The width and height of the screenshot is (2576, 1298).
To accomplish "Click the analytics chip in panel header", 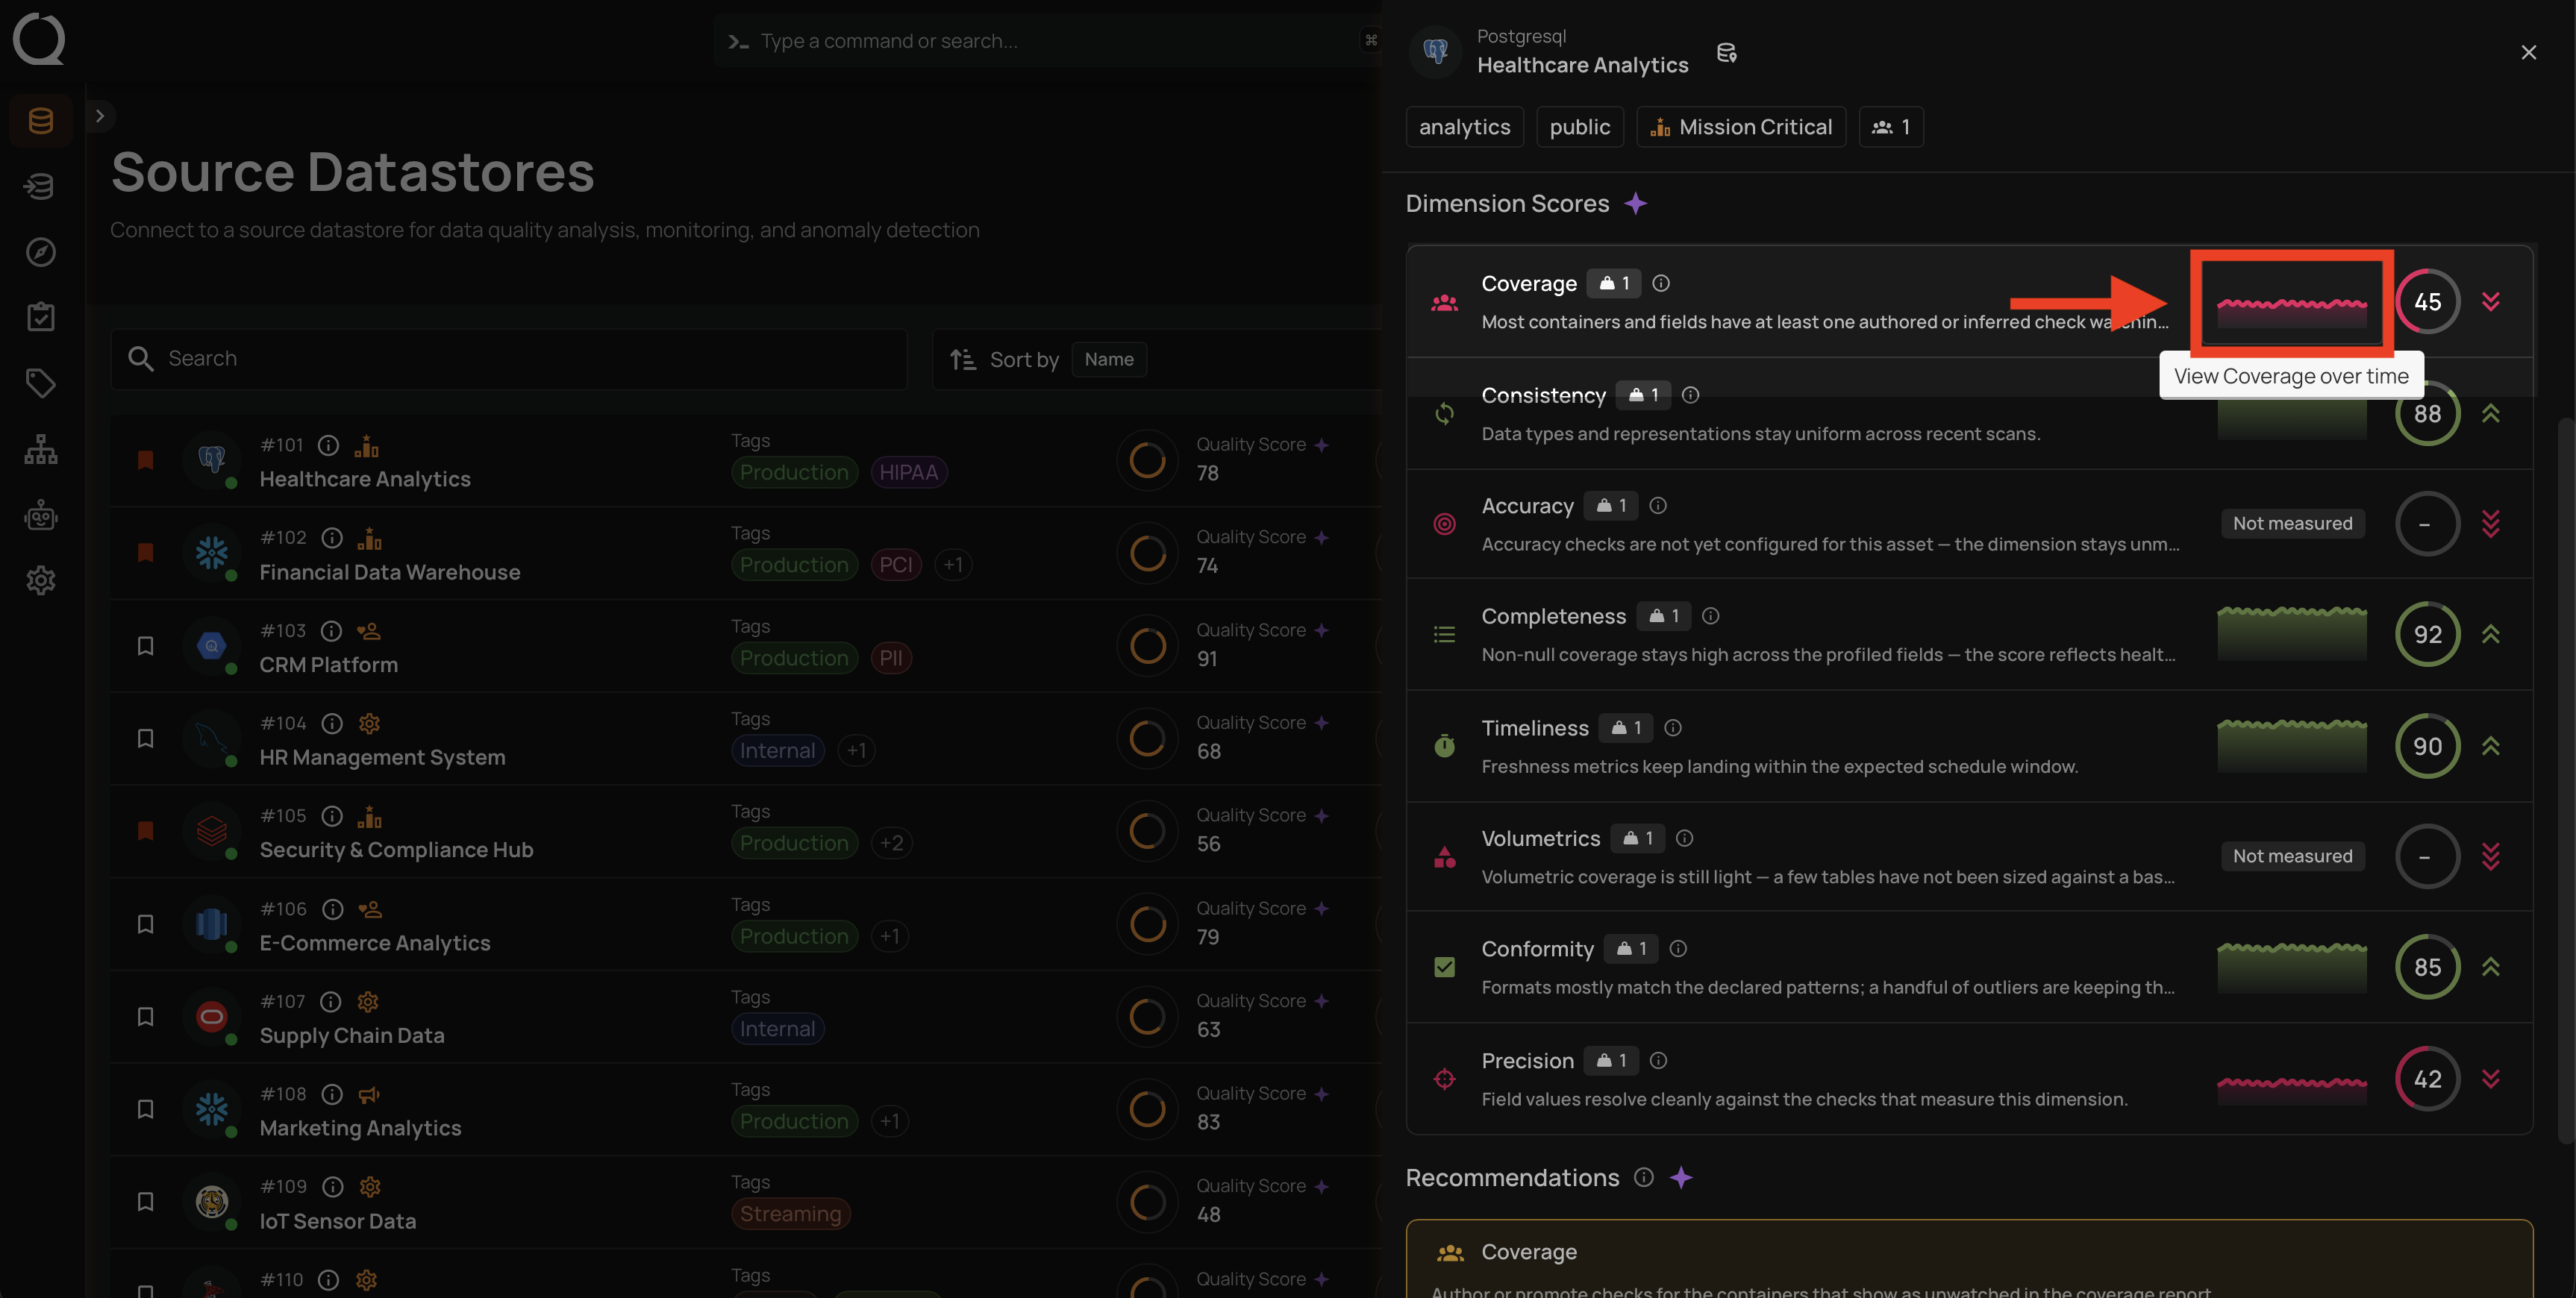I will coord(1464,127).
